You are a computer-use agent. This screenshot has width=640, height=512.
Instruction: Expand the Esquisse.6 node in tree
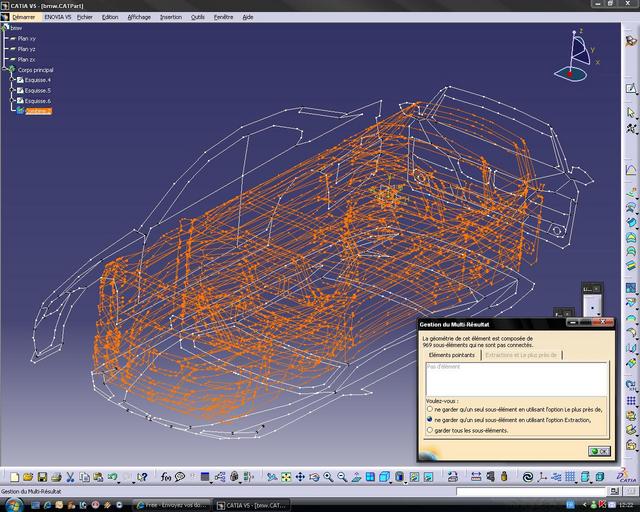[x=13, y=101]
